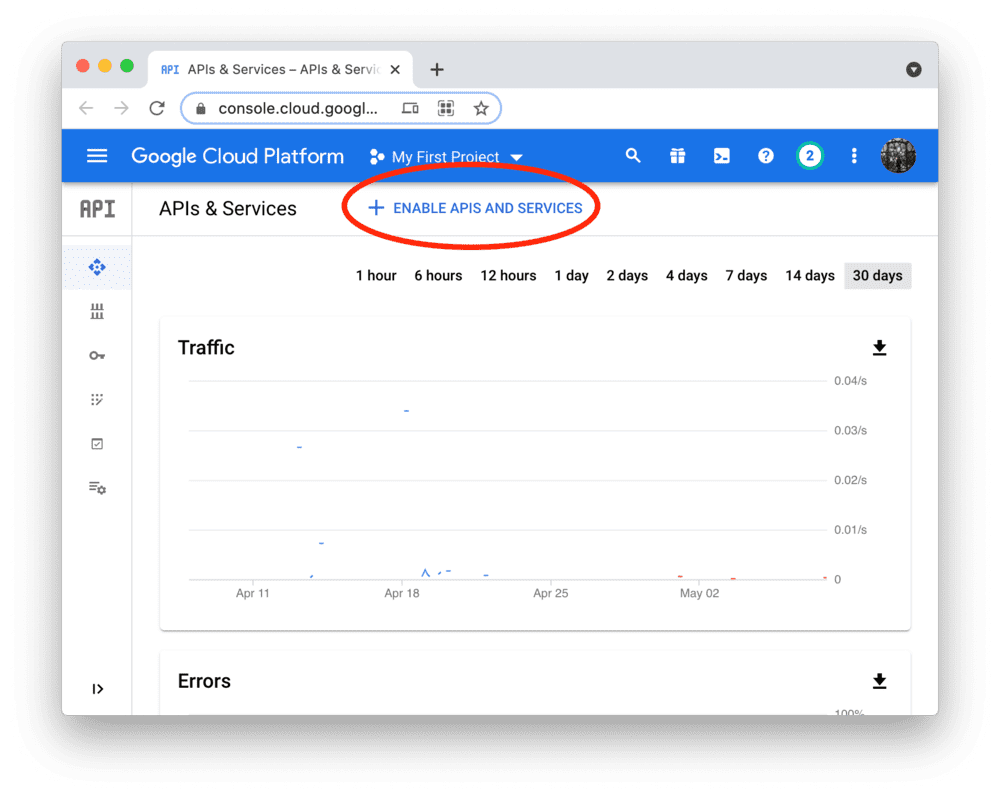Open the help question mark icon
The width and height of the screenshot is (1000, 797).
pos(765,156)
